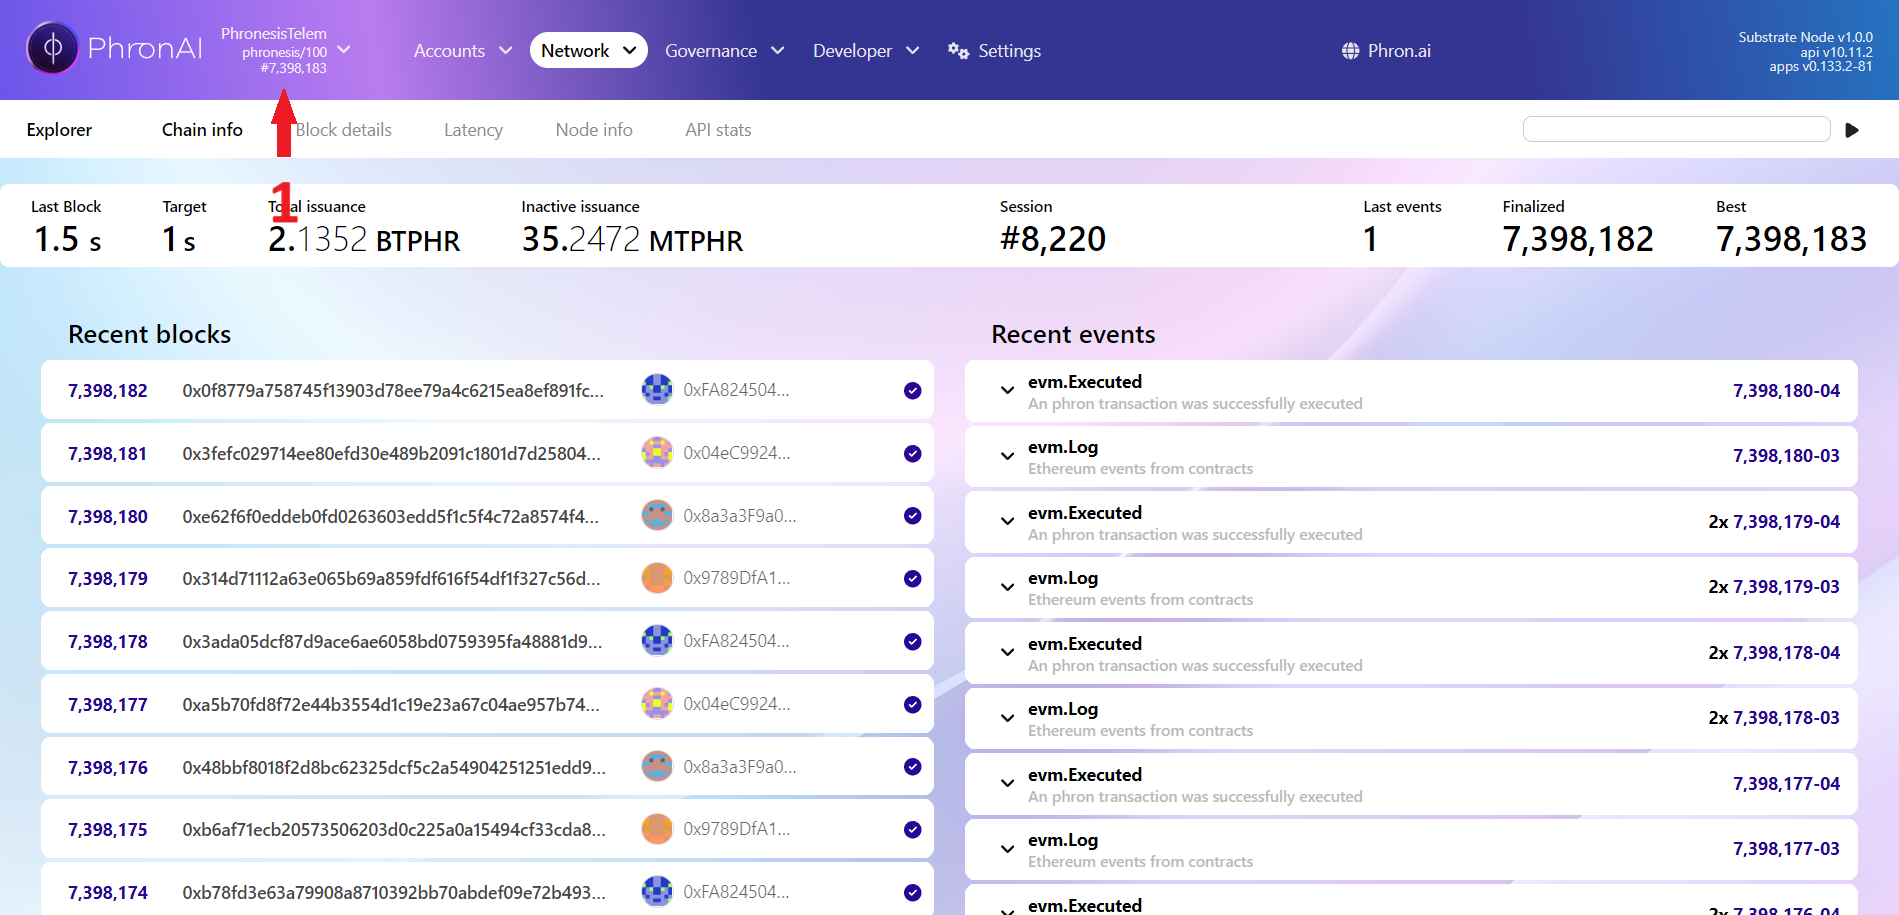Image resolution: width=1899 pixels, height=915 pixels.
Task: Click finalized checkmark on block 7,398,176
Action: pos(912,767)
